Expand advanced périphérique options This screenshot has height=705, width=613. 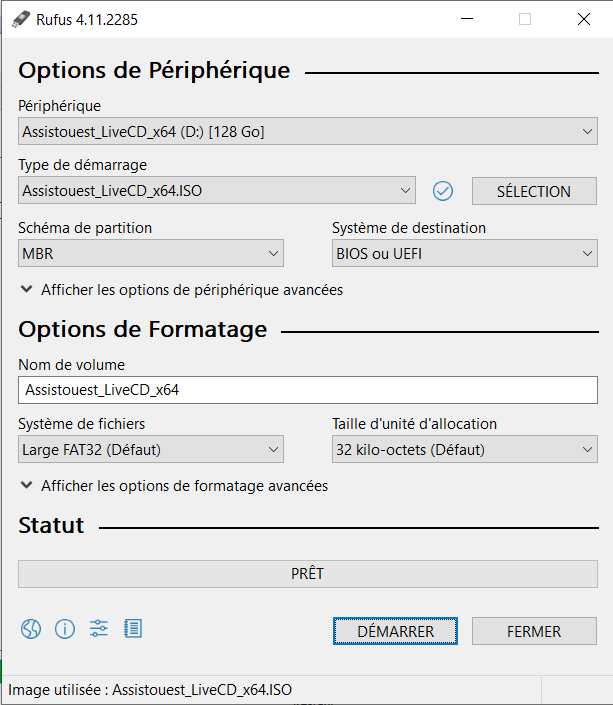click(181, 290)
